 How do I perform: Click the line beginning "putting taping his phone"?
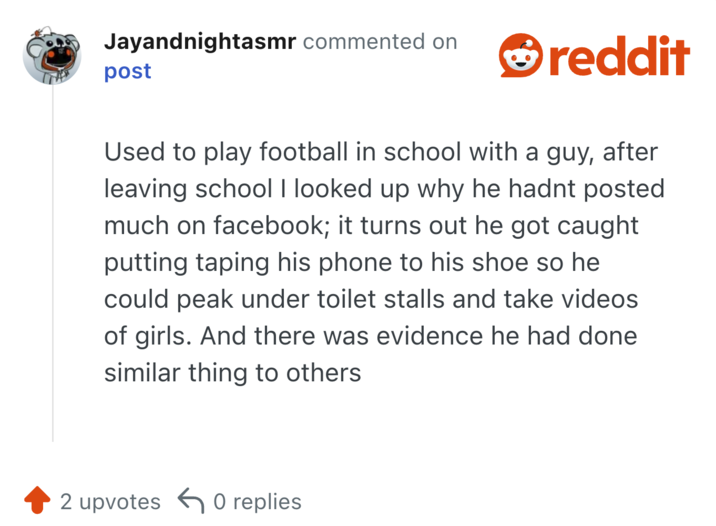pyautogui.click(x=364, y=263)
